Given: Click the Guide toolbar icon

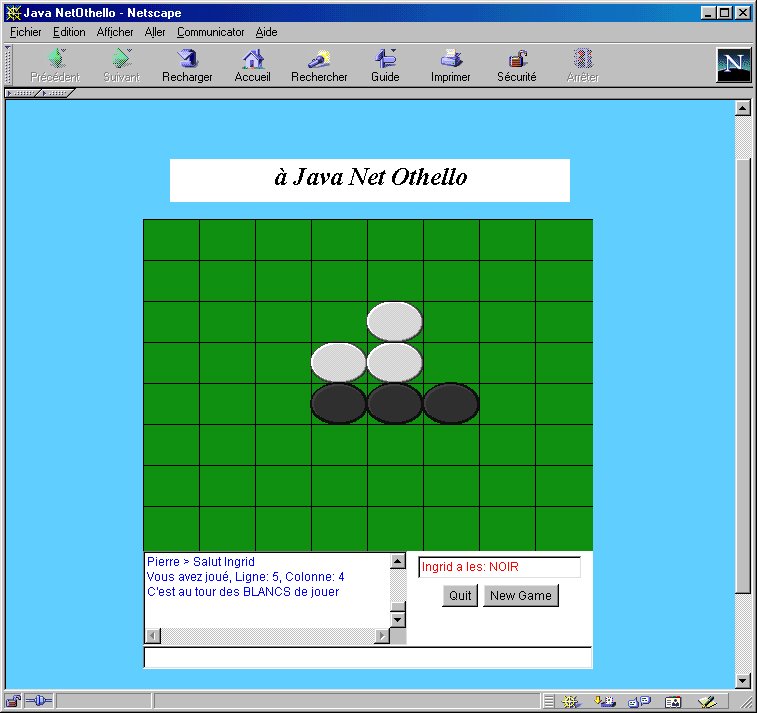Looking at the screenshot, I should (x=385, y=59).
